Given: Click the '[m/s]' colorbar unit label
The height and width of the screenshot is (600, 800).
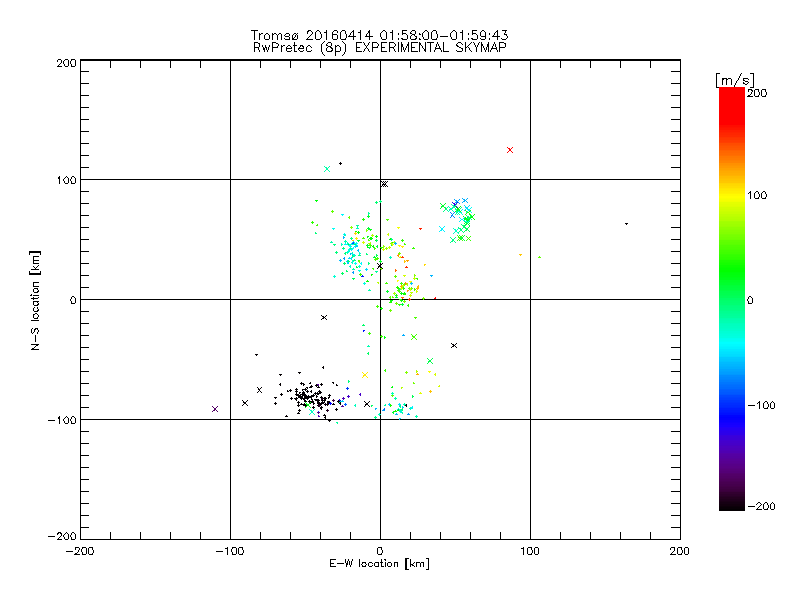Looking at the screenshot, I should 734,80.
